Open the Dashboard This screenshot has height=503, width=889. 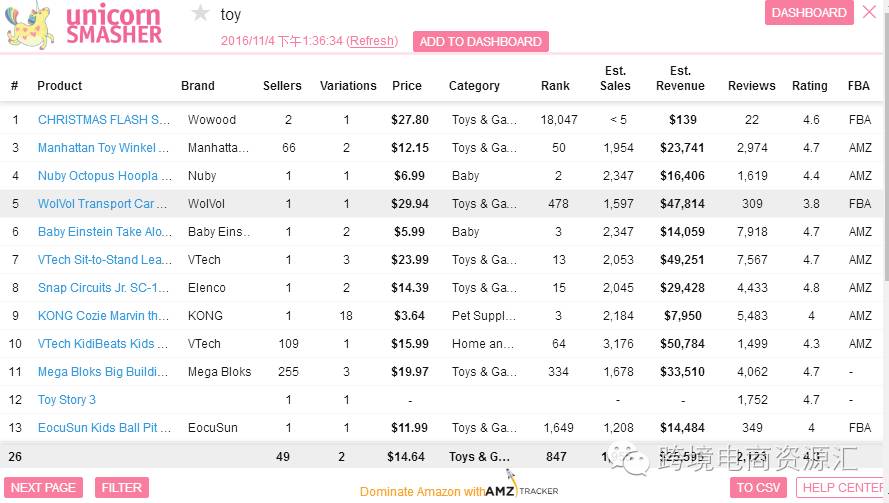[809, 13]
